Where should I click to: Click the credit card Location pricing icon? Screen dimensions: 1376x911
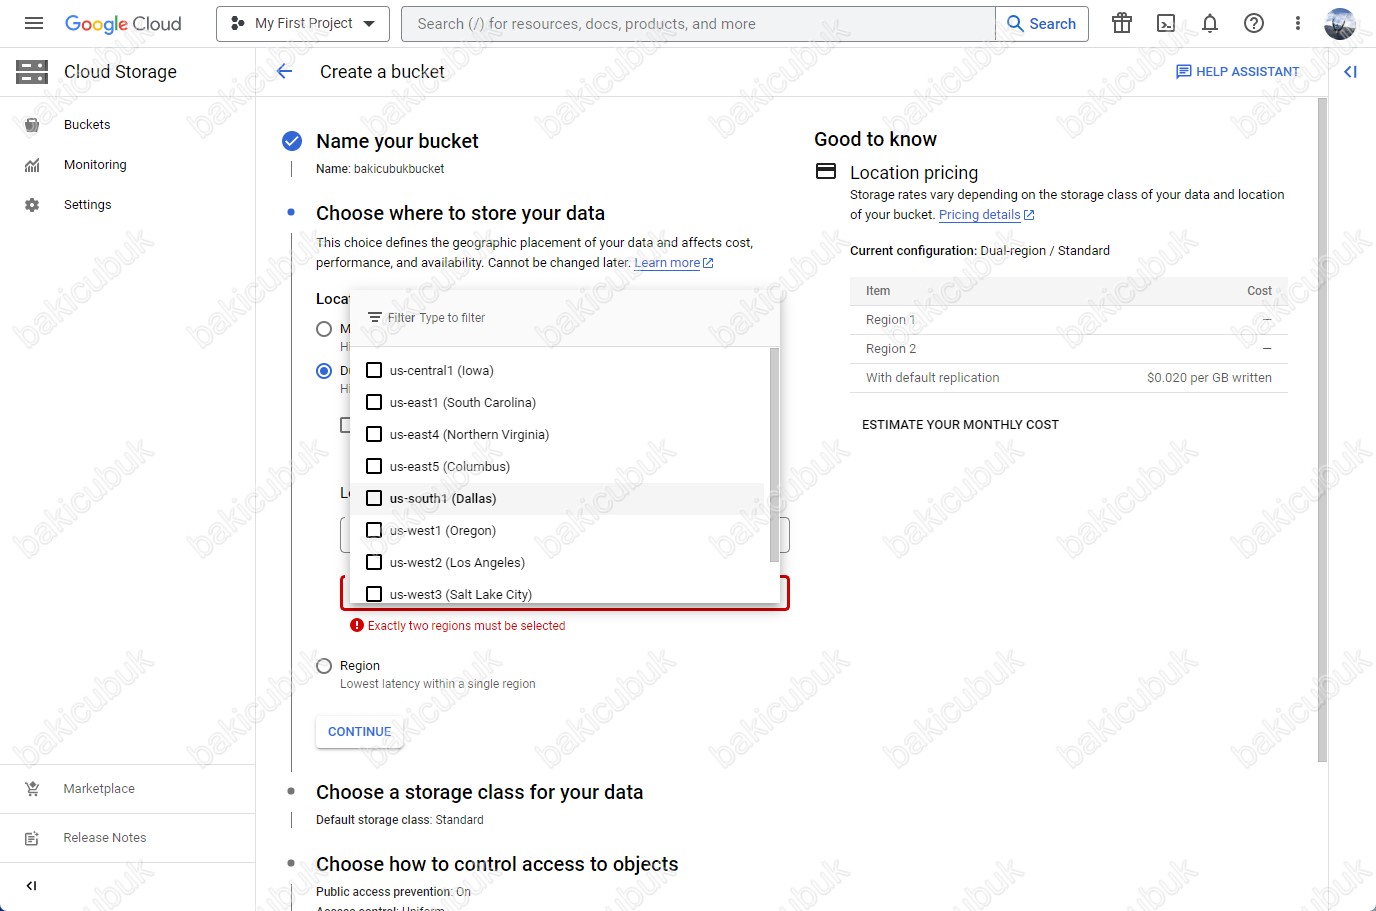point(826,171)
